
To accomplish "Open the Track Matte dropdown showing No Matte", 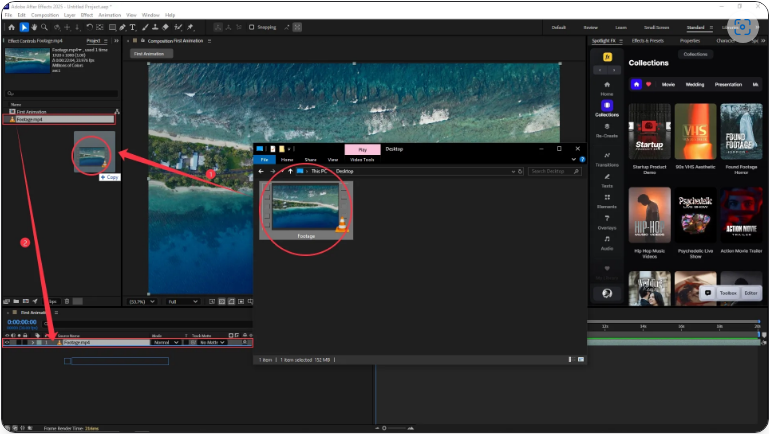I will click(212, 342).
